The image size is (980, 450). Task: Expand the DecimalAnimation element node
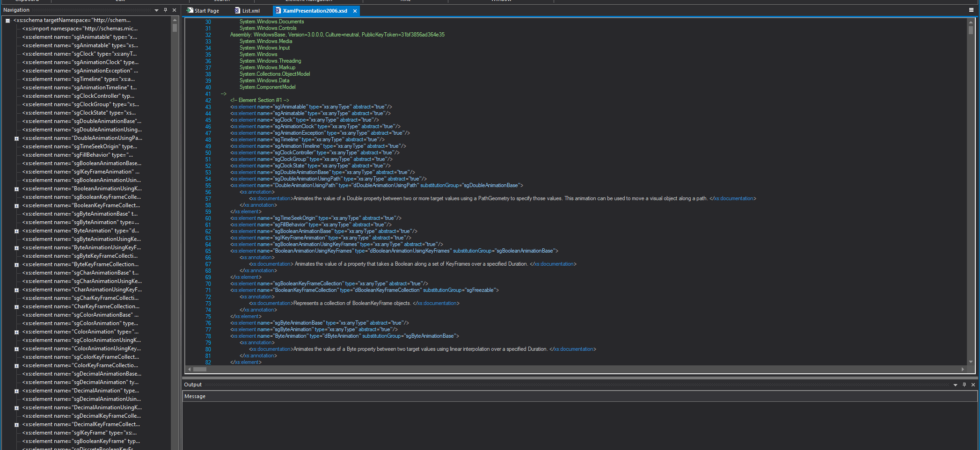tap(16, 391)
